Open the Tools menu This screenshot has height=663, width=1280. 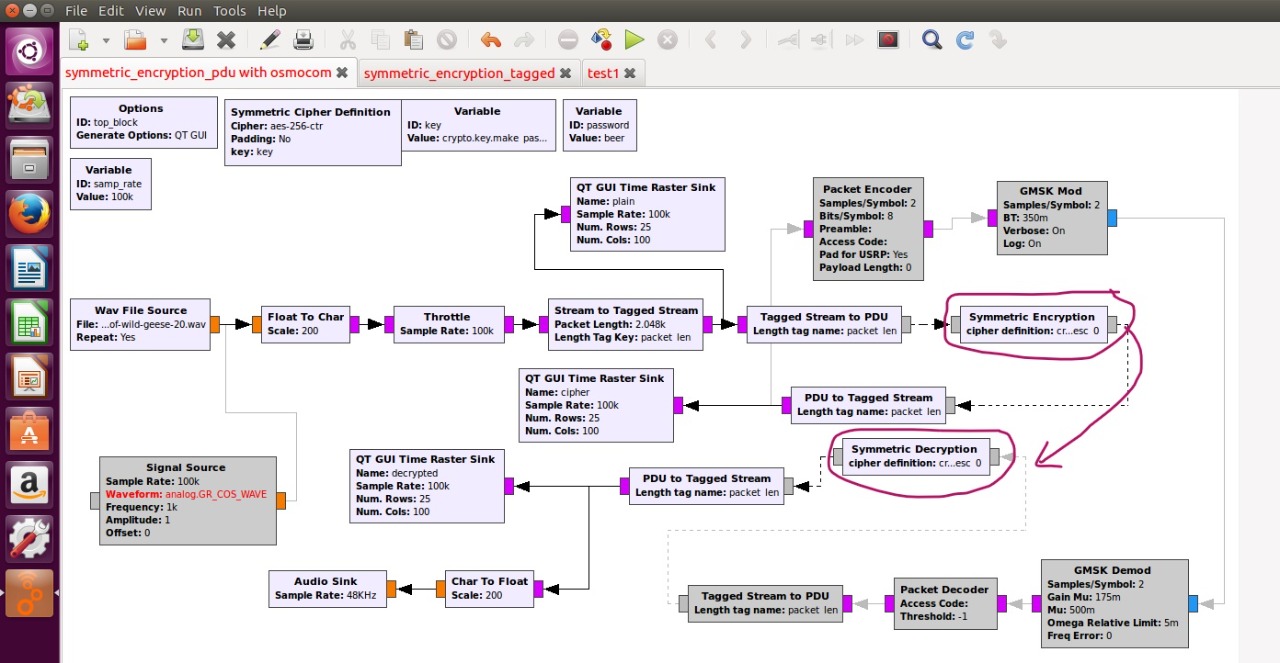tap(229, 11)
